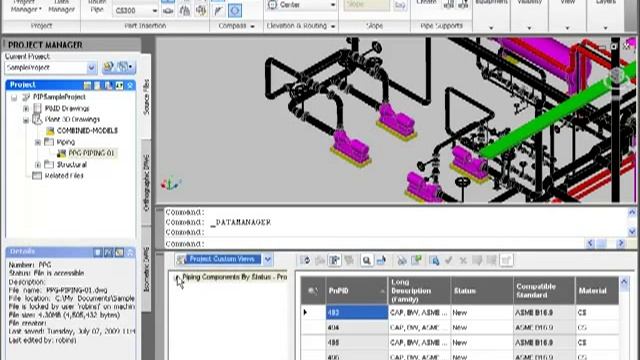Open the Visibility ribbon panel dropdown
Screen dimensions: 640x360
529,28
